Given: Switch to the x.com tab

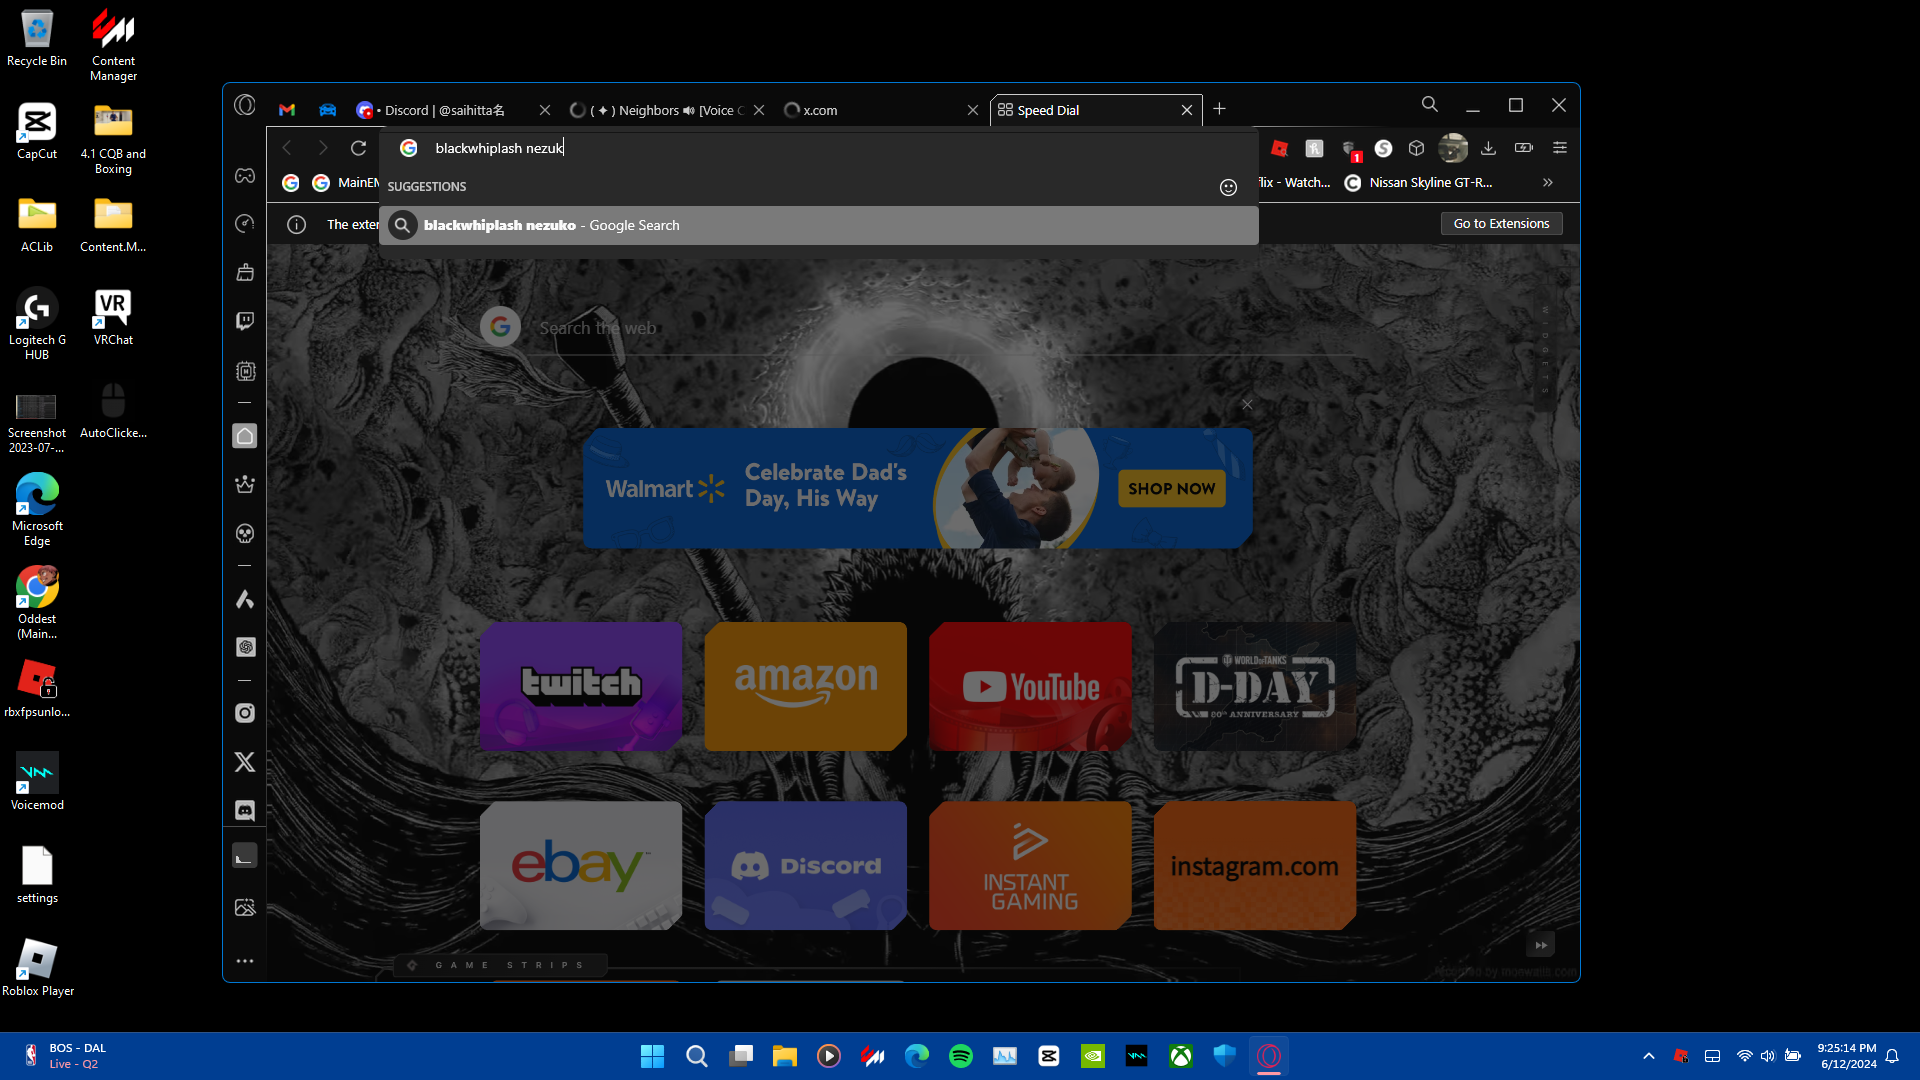Looking at the screenshot, I should (x=870, y=110).
